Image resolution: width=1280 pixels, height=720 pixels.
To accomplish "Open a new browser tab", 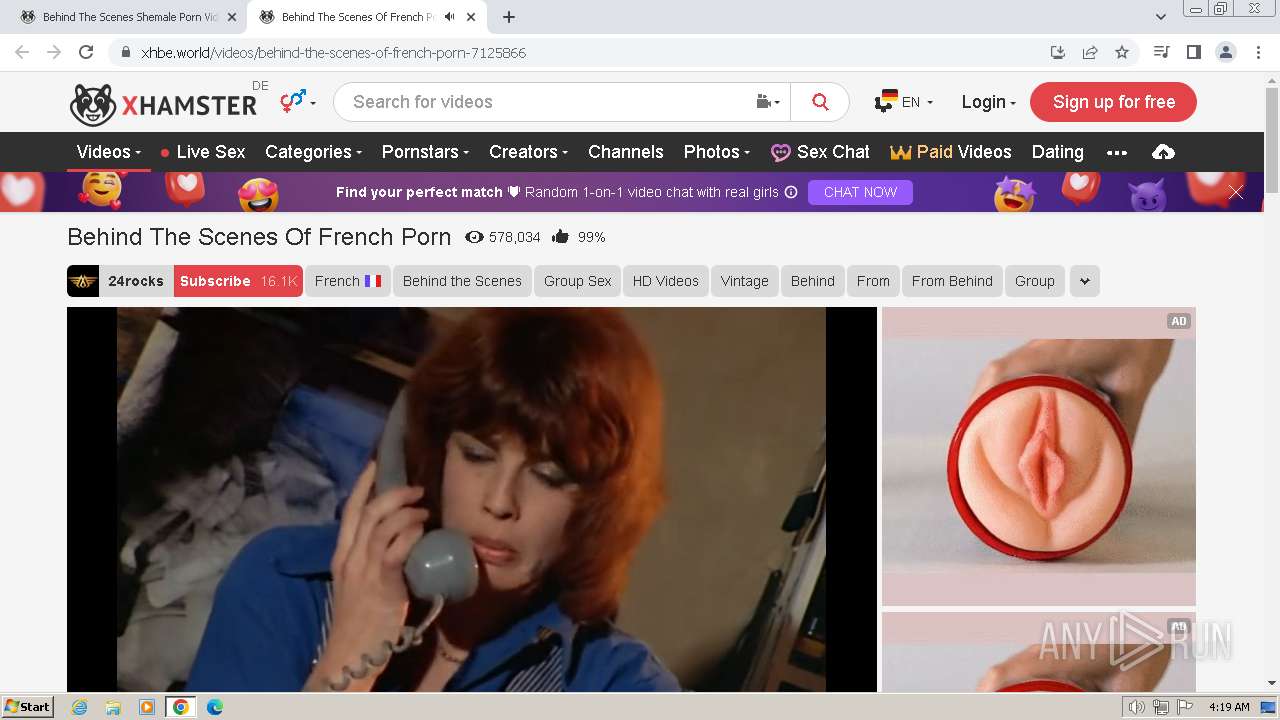I will click(509, 17).
